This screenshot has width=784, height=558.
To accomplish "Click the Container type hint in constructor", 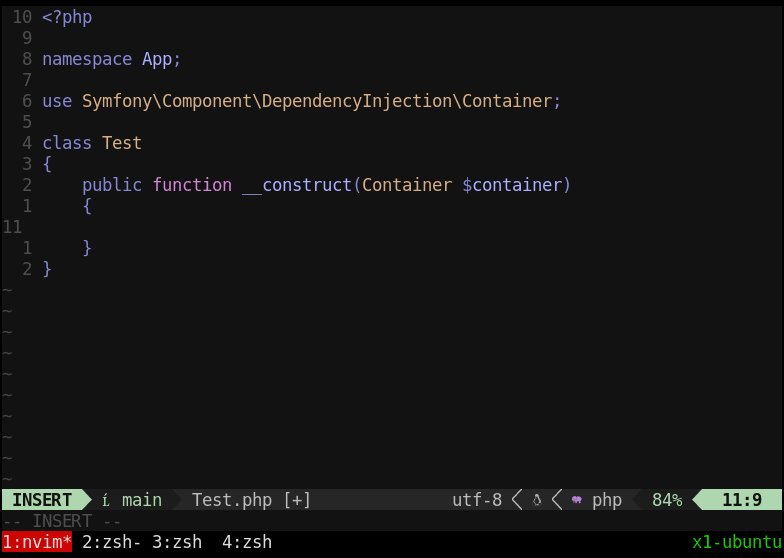I will (407, 185).
